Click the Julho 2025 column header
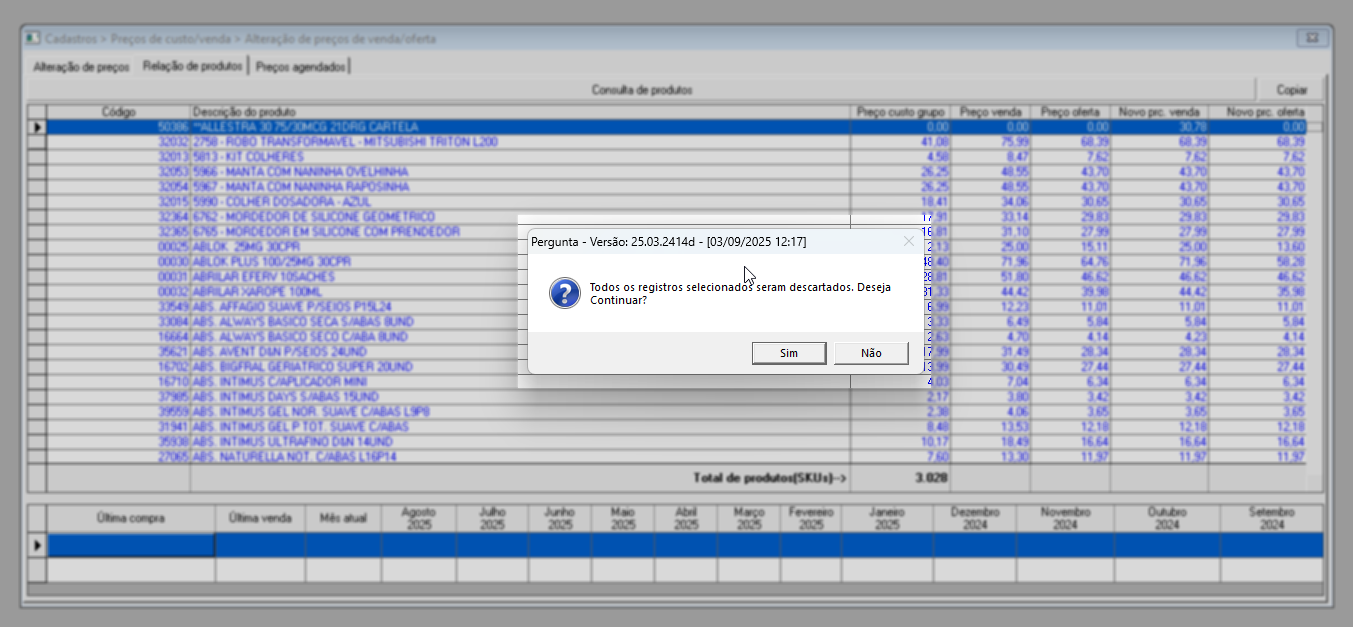Viewport: 1353px width, 627px height. click(492, 518)
